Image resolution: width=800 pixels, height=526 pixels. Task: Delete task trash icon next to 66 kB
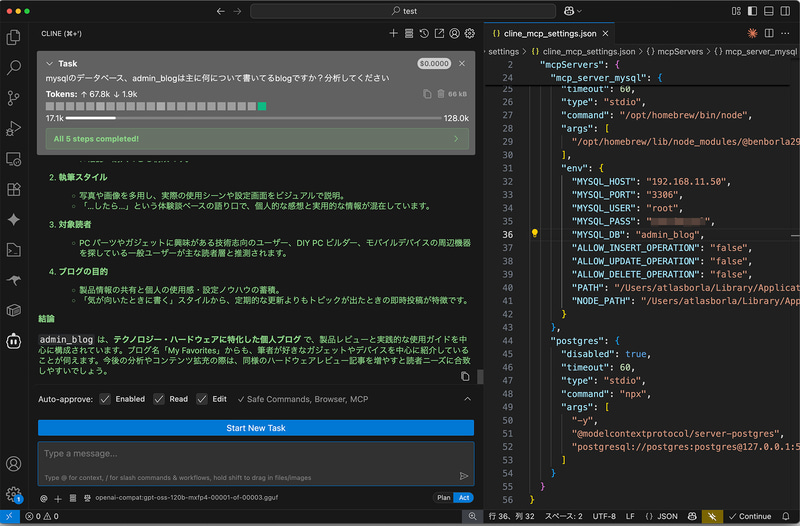(x=441, y=94)
